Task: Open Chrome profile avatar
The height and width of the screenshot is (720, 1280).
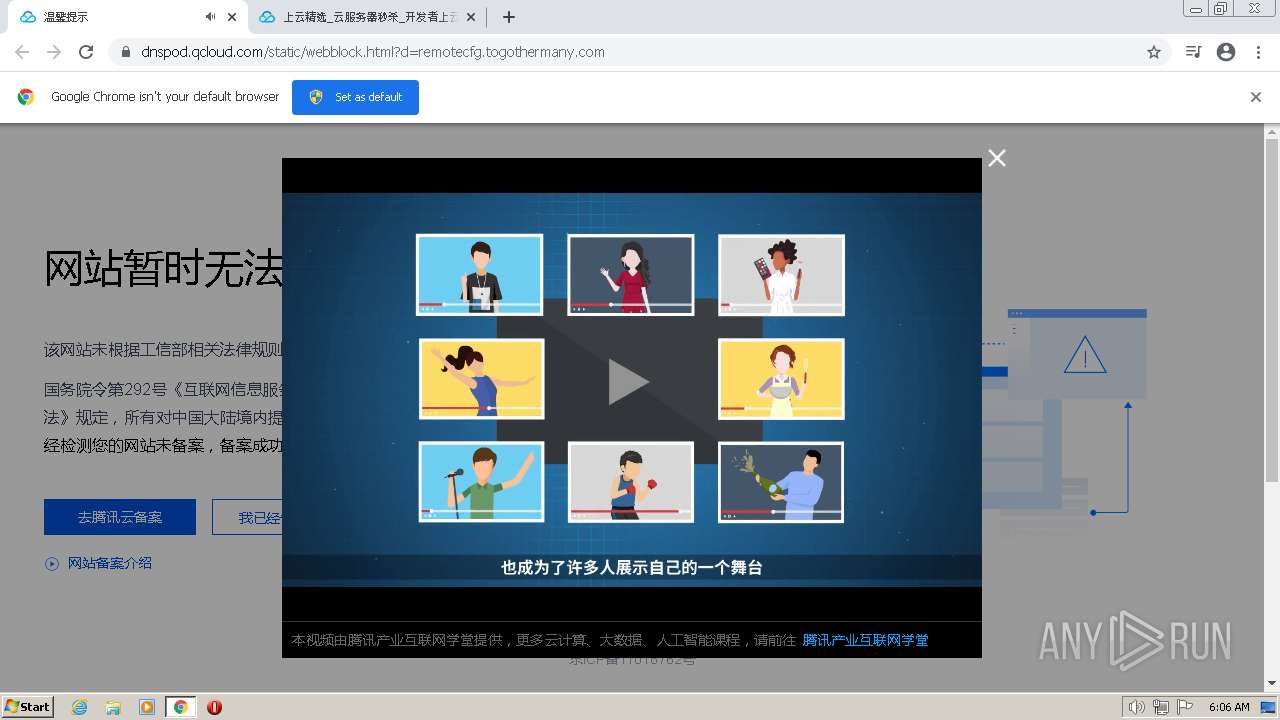Action: pyautogui.click(x=1226, y=52)
